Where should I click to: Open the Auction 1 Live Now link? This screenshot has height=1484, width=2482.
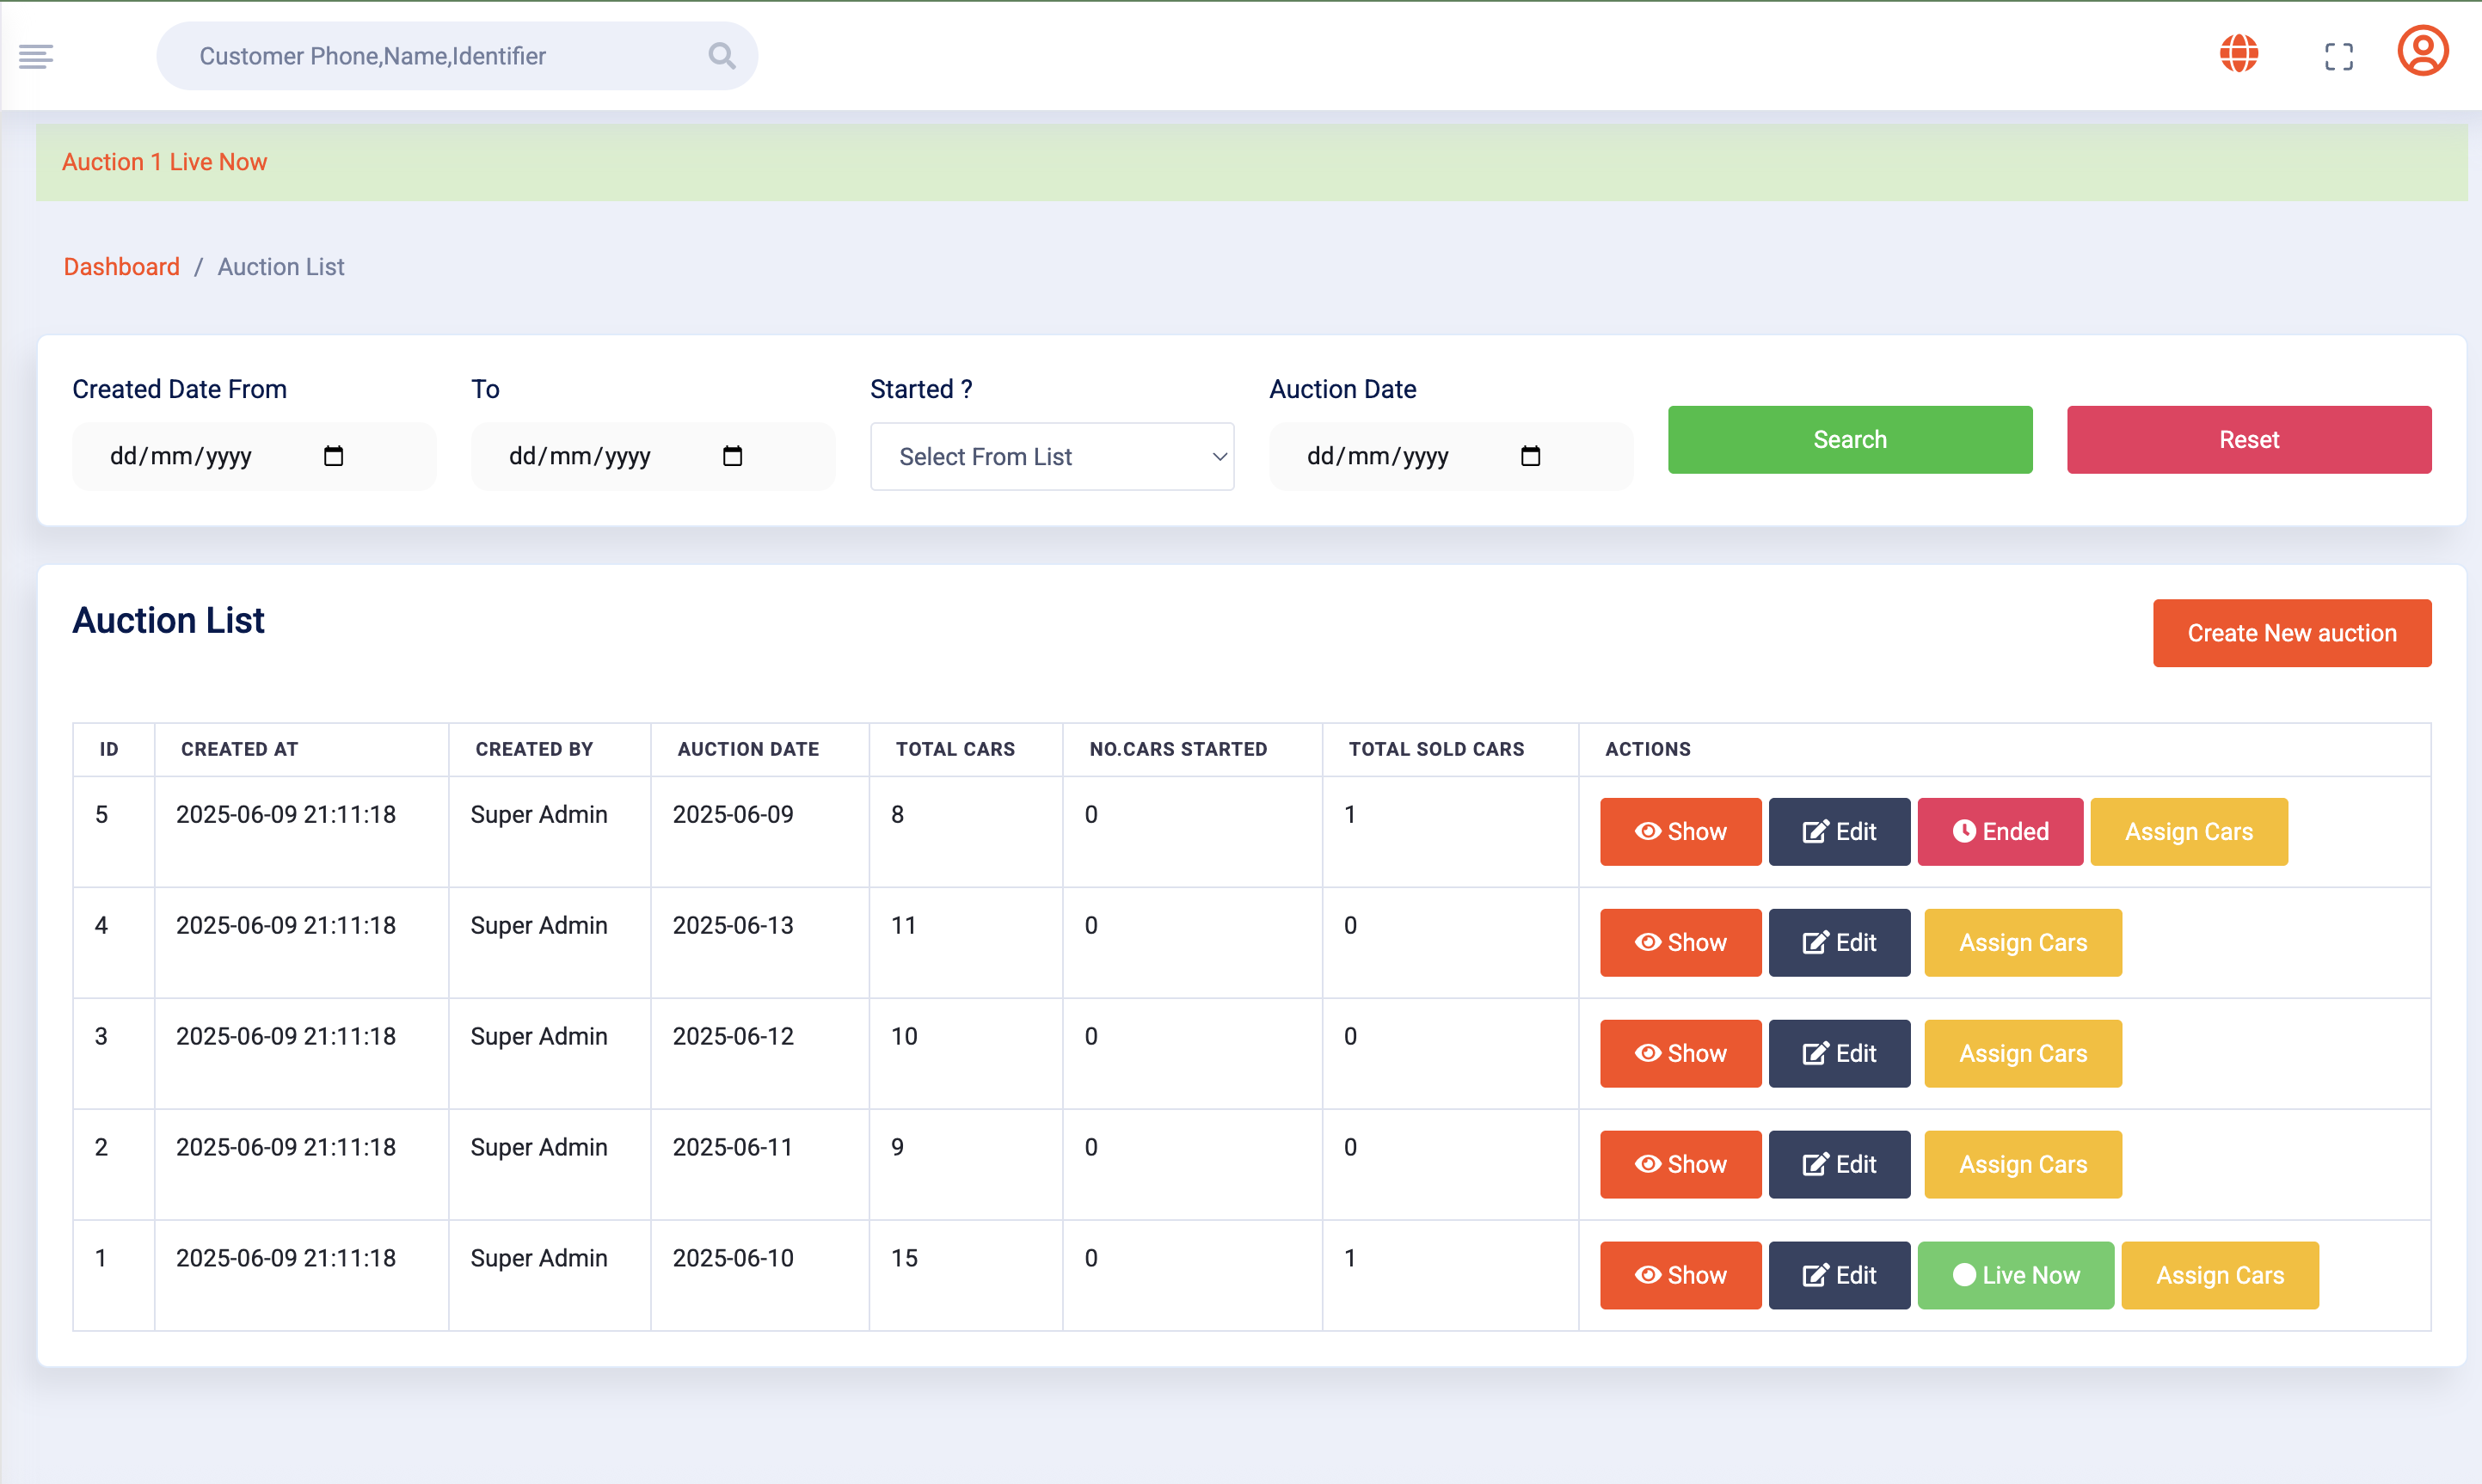[164, 162]
